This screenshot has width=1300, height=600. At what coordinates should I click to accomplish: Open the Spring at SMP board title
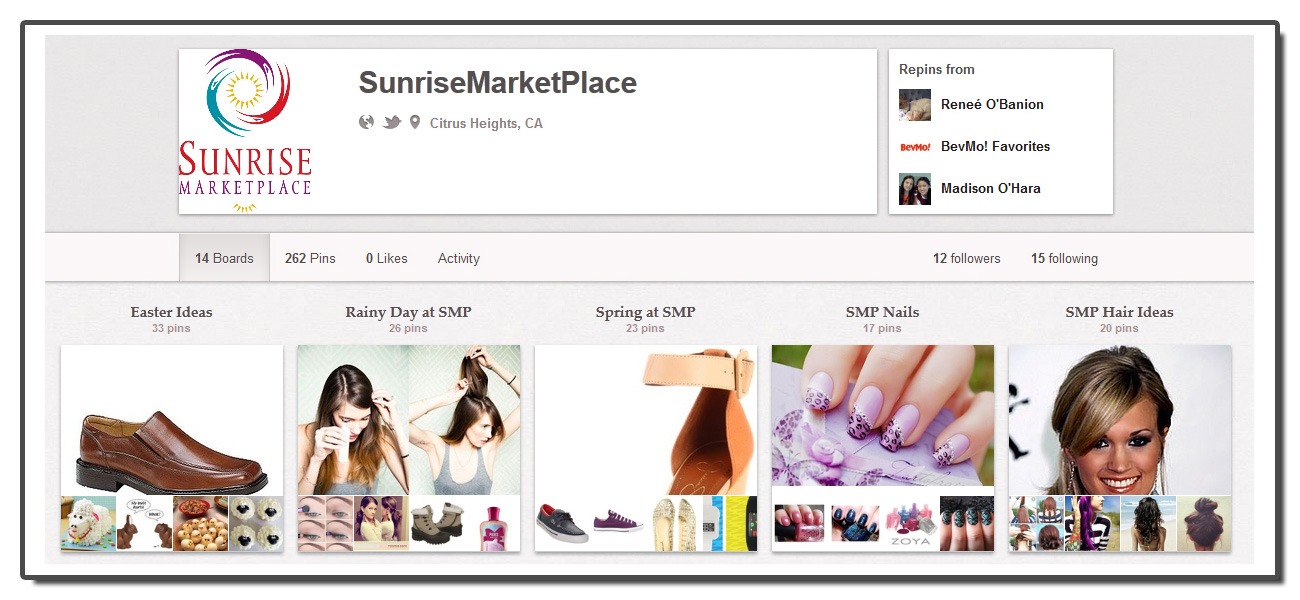(x=645, y=312)
